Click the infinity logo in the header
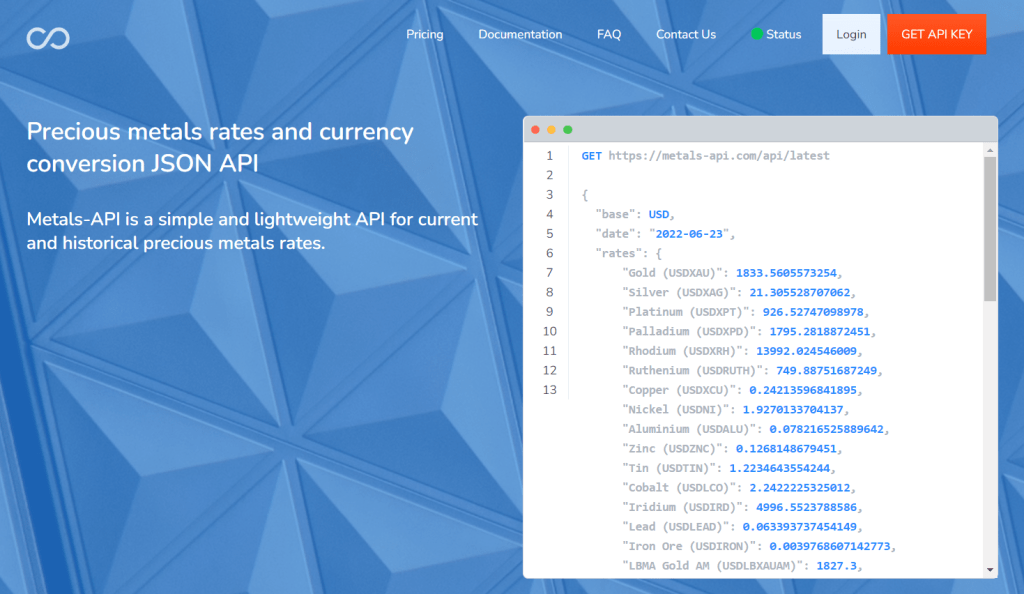Image resolution: width=1024 pixels, height=594 pixels. (x=48, y=38)
